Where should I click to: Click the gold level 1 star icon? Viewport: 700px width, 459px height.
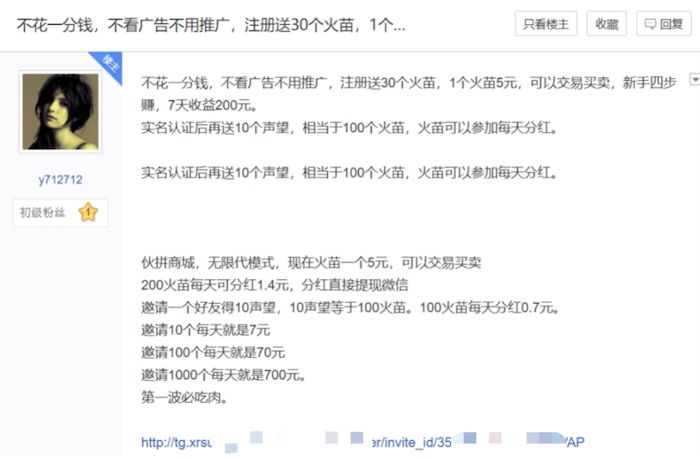(x=88, y=212)
